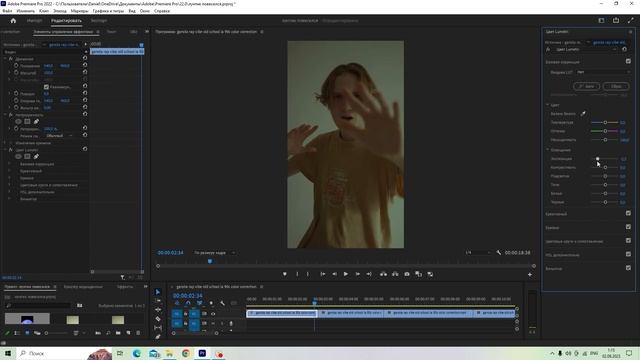
Task: Switch to the Import workspace tab
Action: 34,20
